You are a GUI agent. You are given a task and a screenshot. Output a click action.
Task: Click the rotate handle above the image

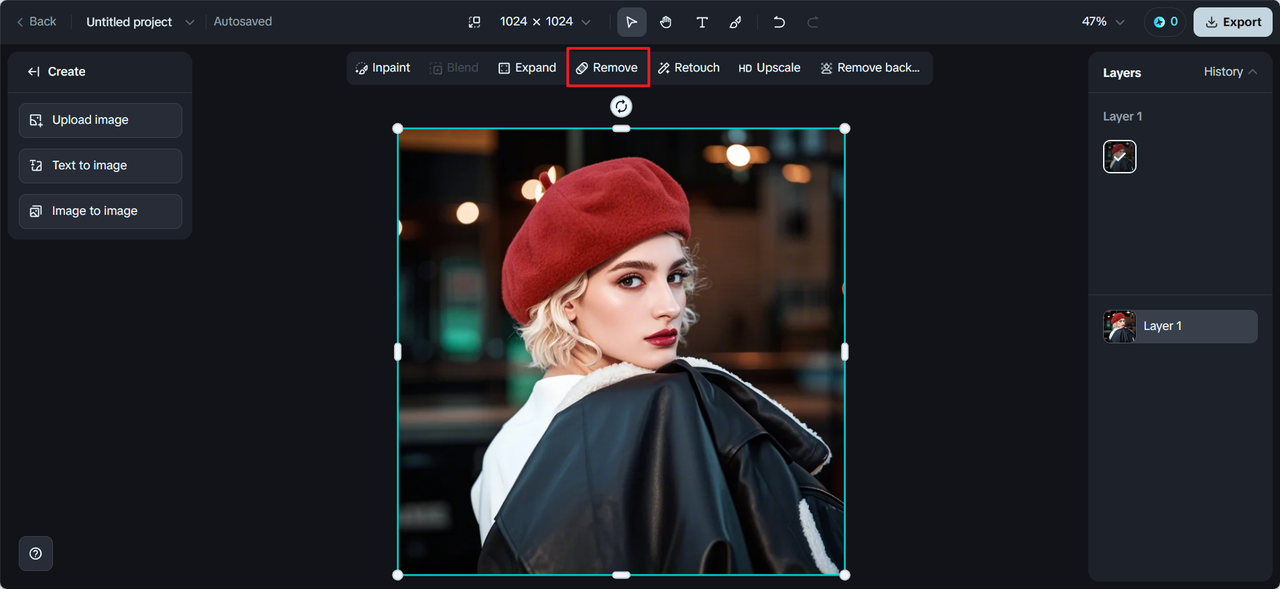click(621, 106)
